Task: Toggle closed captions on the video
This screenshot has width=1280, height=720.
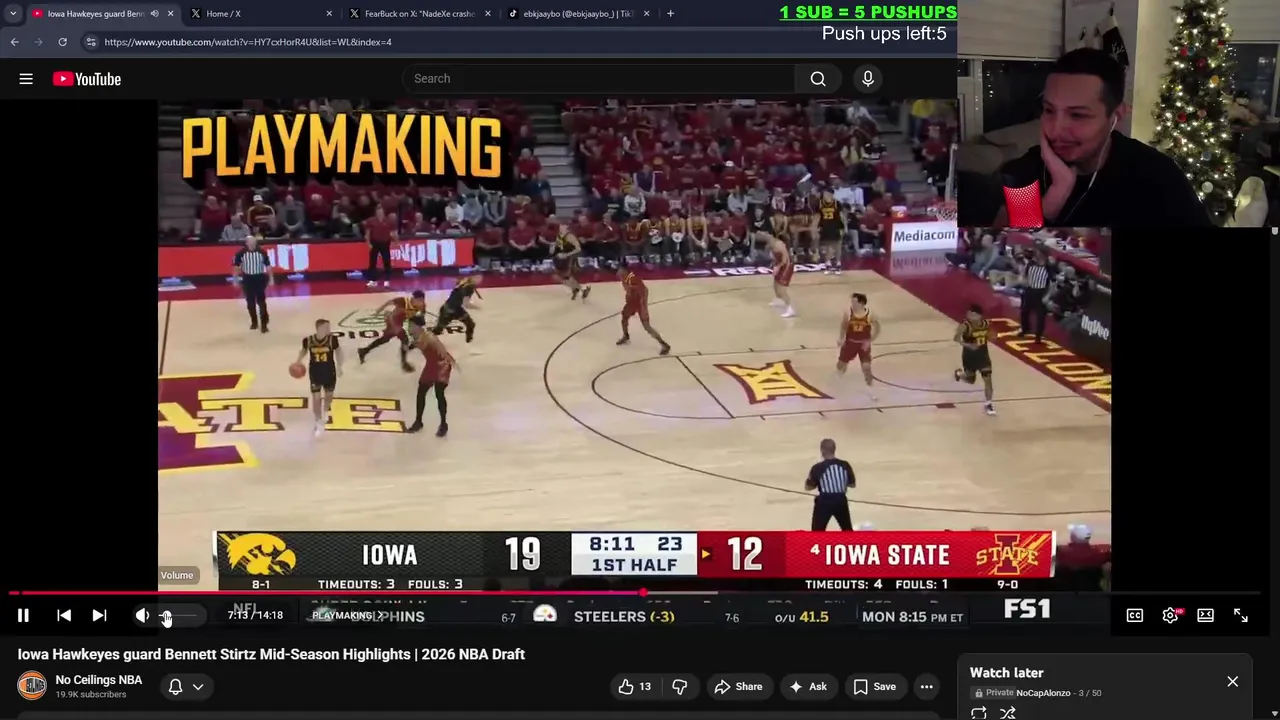Action: [x=1135, y=616]
